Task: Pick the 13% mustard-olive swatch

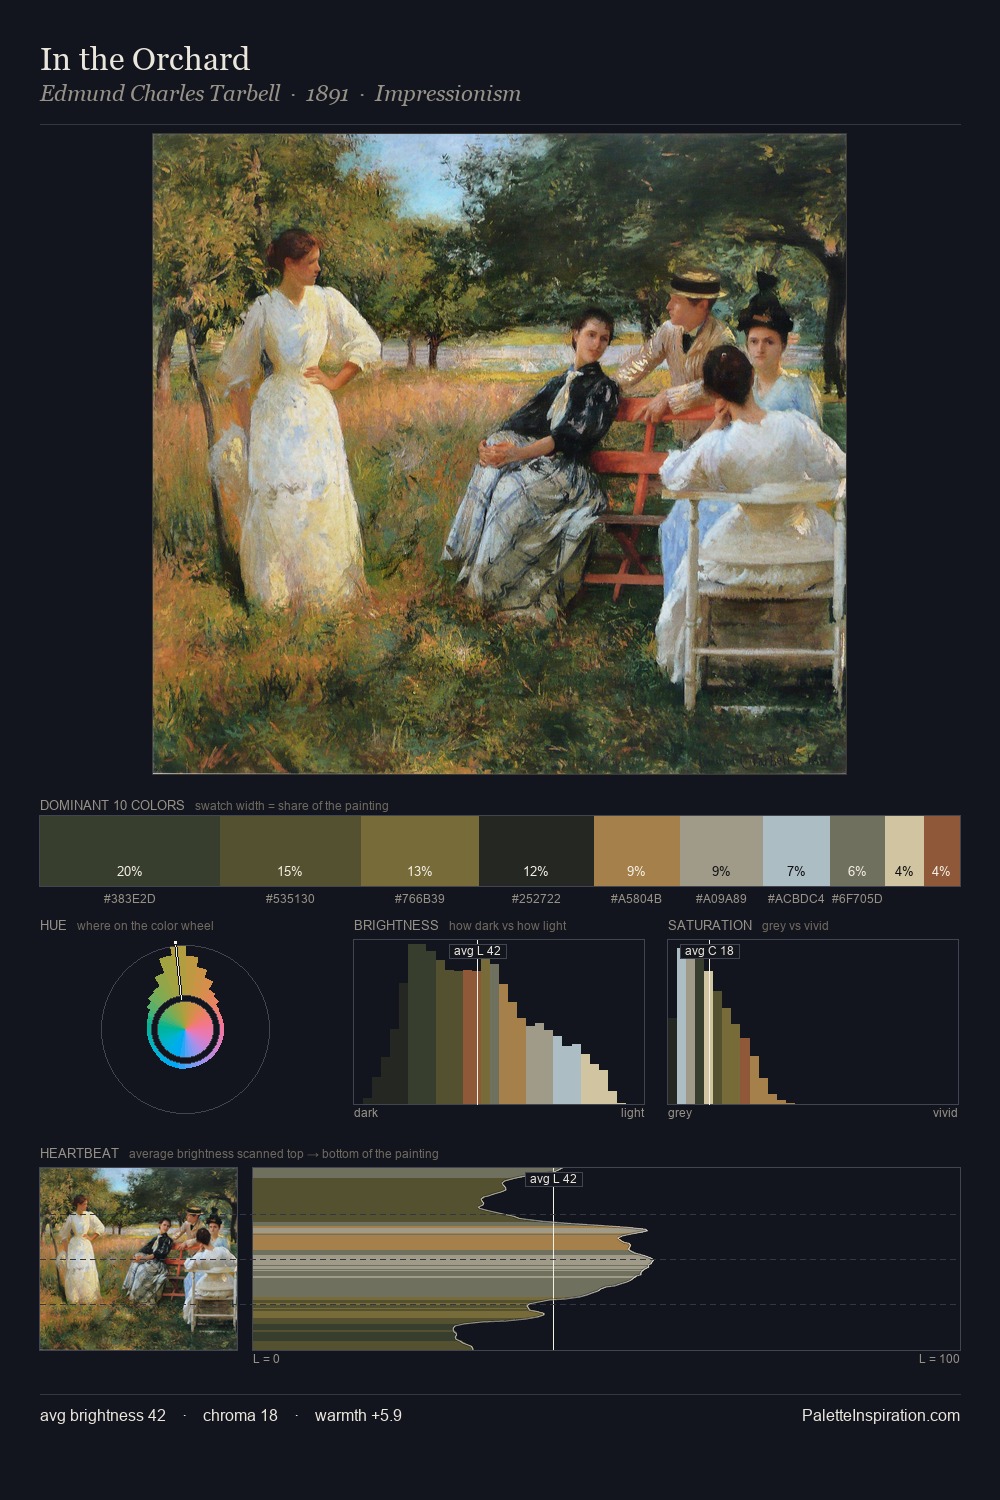Action: 420,851
